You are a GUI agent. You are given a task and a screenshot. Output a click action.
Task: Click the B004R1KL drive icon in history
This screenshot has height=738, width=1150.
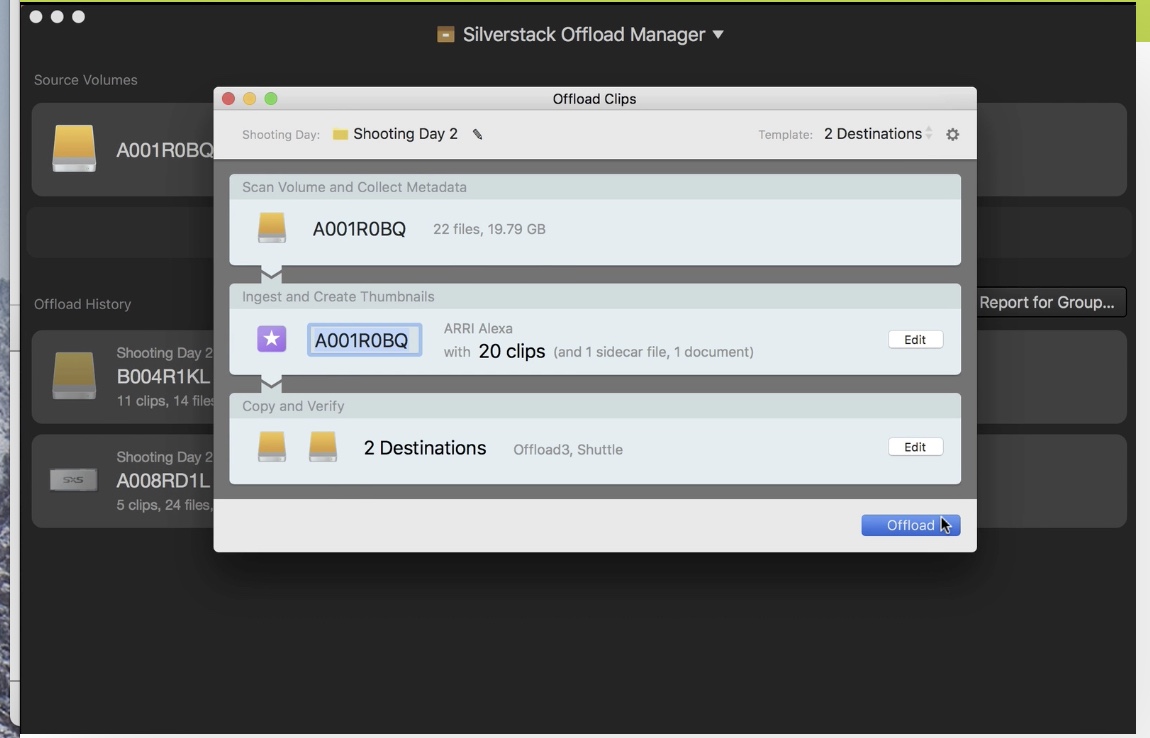(74, 376)
